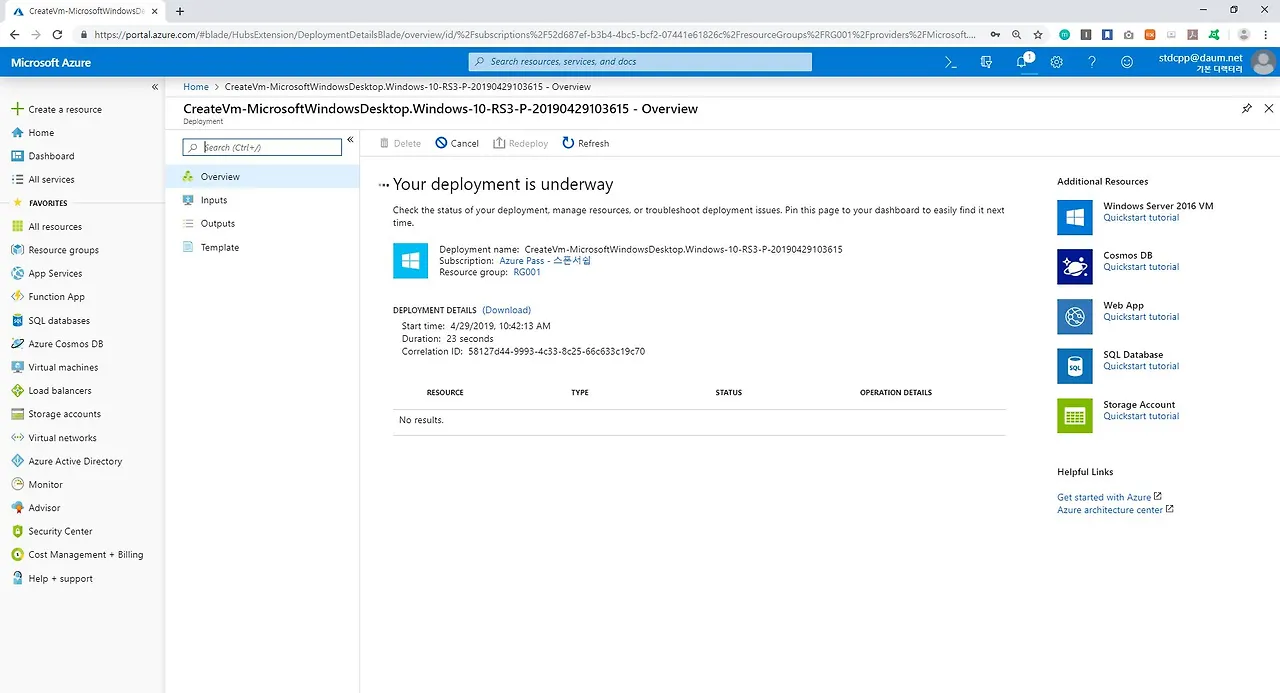Select the Inputs menu item
The height and width of the screenshot is (693, 1280).
click(x=262, y=200)
